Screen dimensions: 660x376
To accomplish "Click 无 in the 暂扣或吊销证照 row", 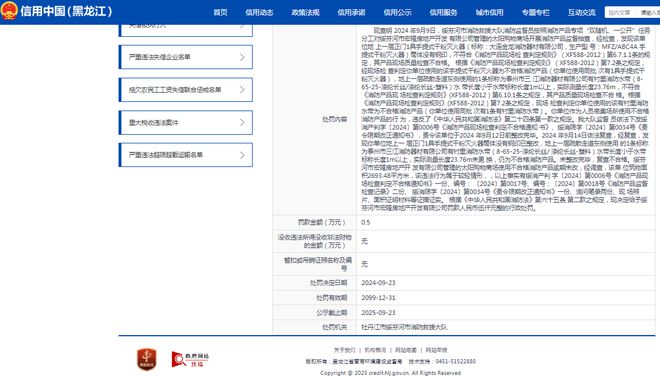I will pos(365,264).
